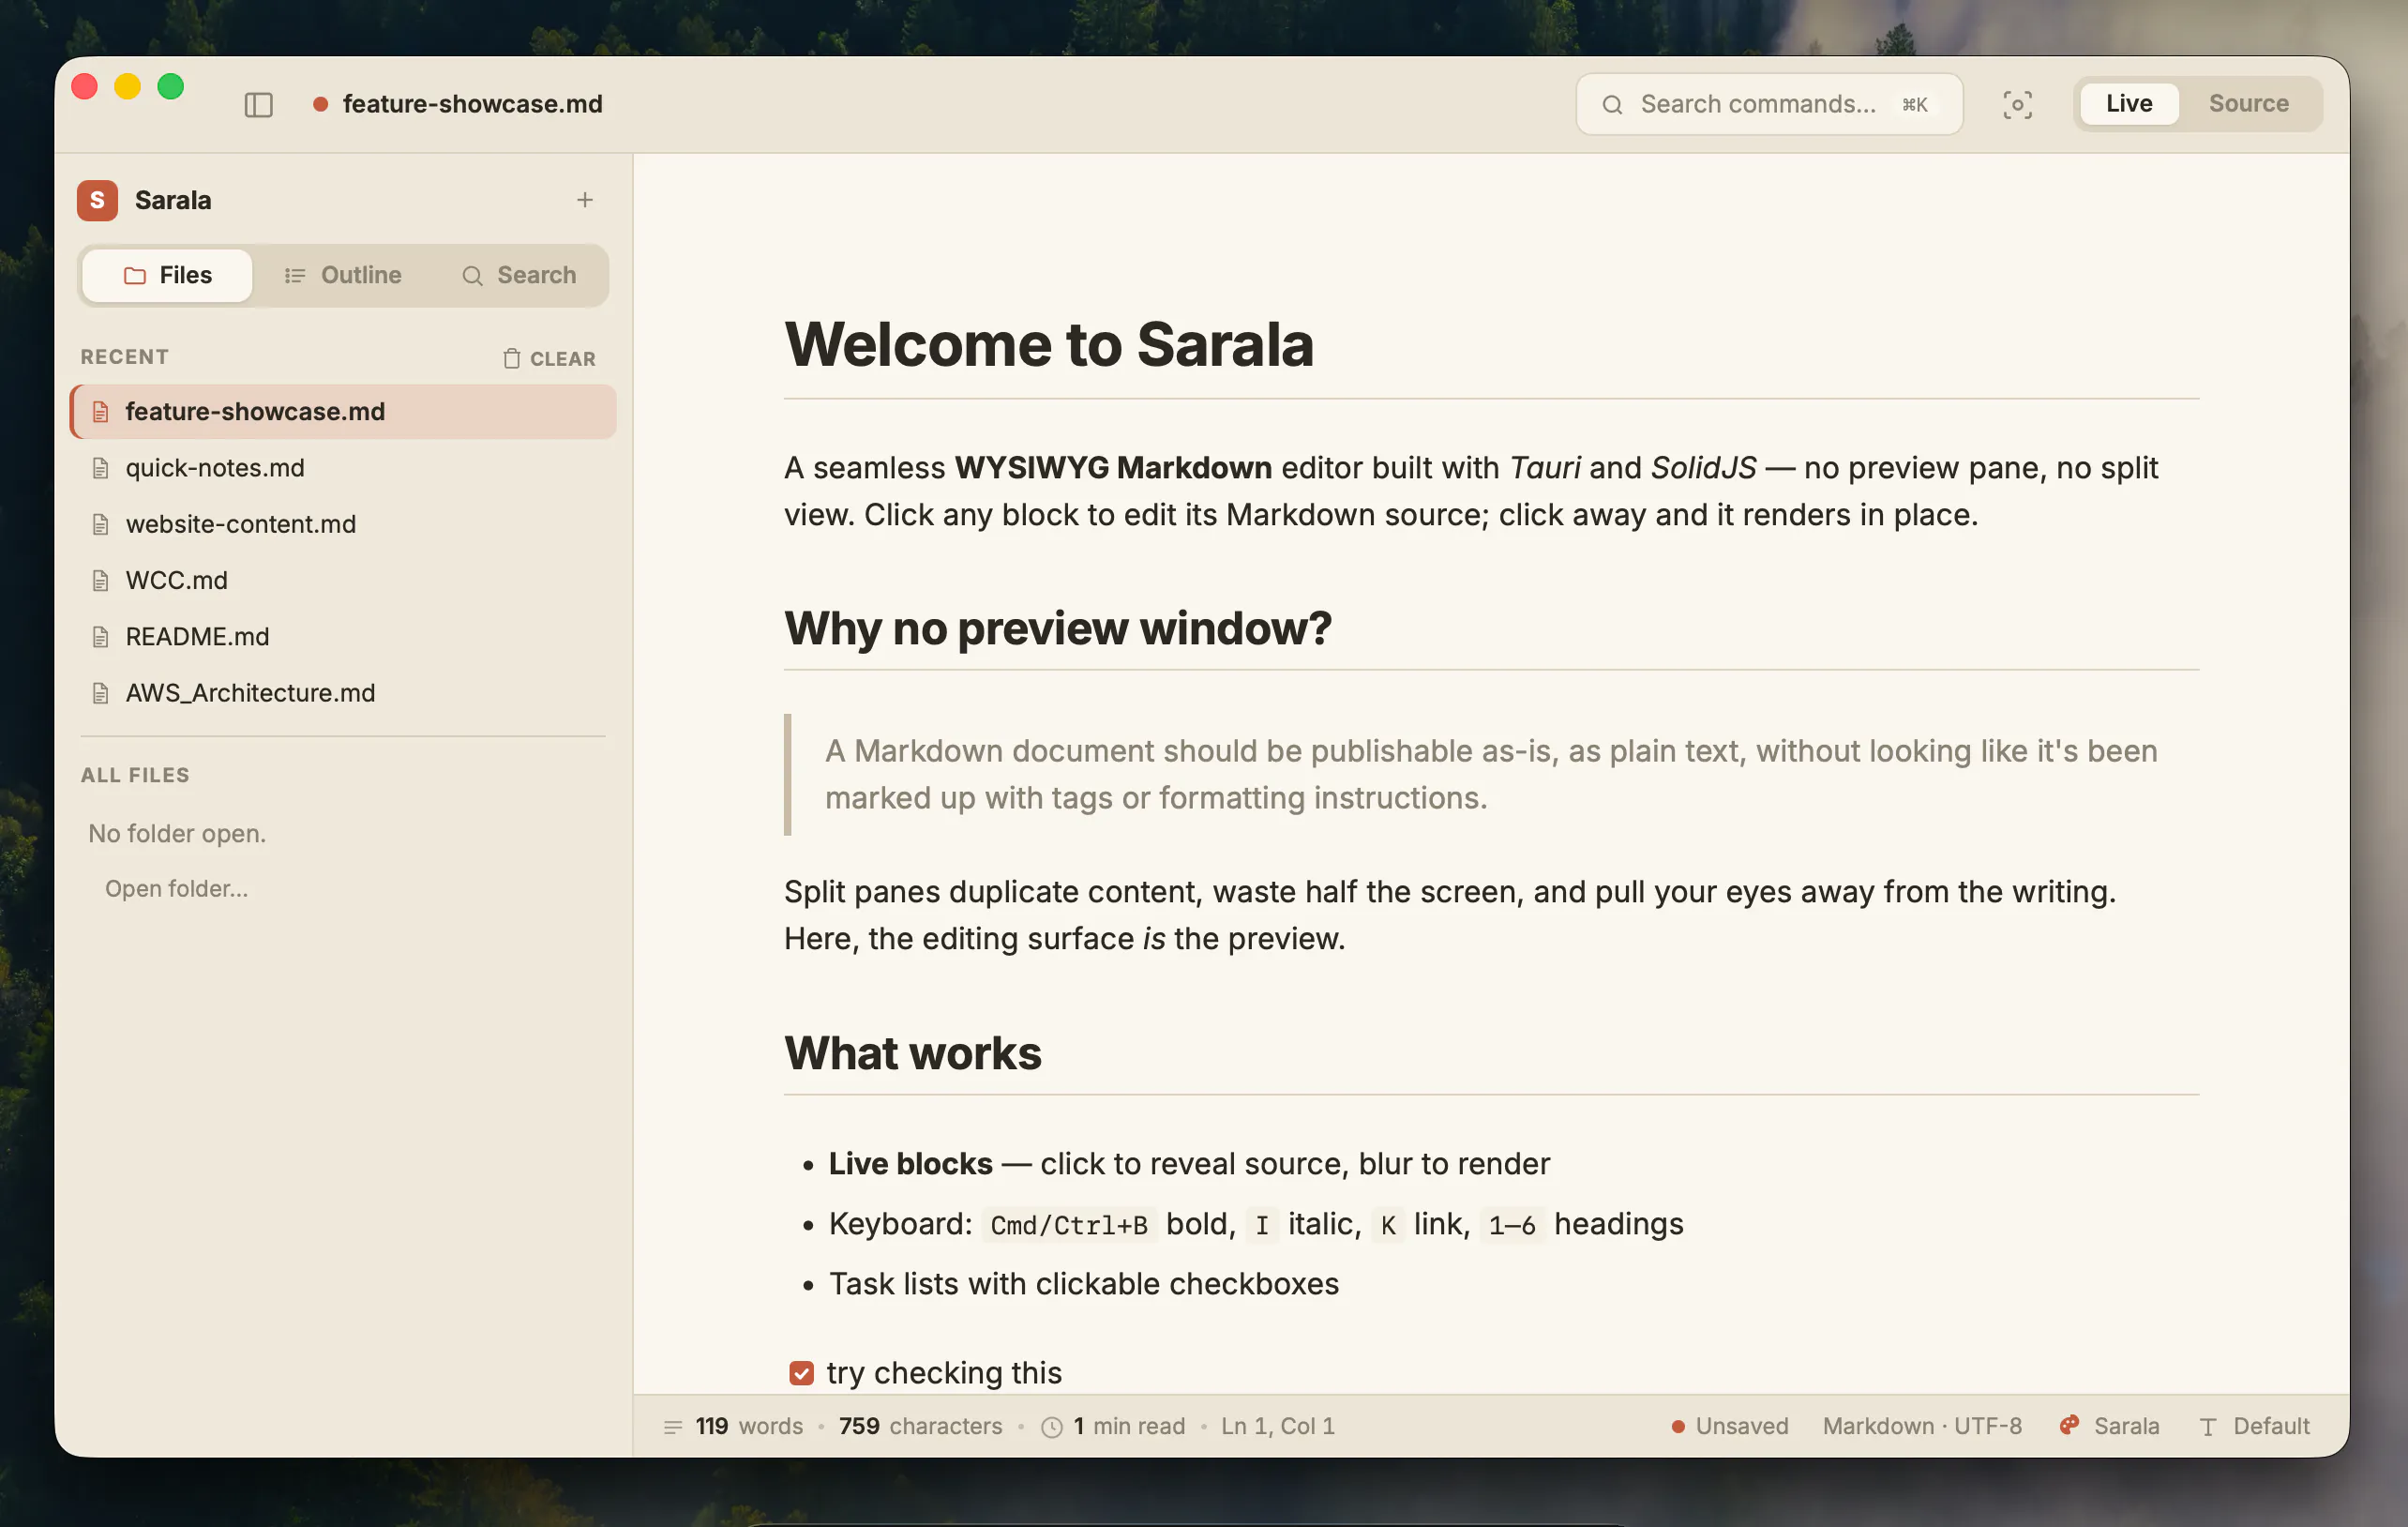Image resolution: width=2408 pixels, height=1527 pixels.
Task: Click the focus mode icon in title bar
Action: (x=2017, y=104)
